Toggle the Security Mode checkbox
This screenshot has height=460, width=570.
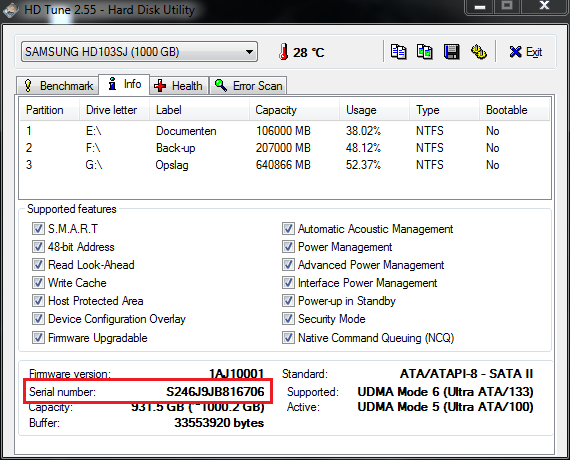pyautogui.click(x=288, y=319)
